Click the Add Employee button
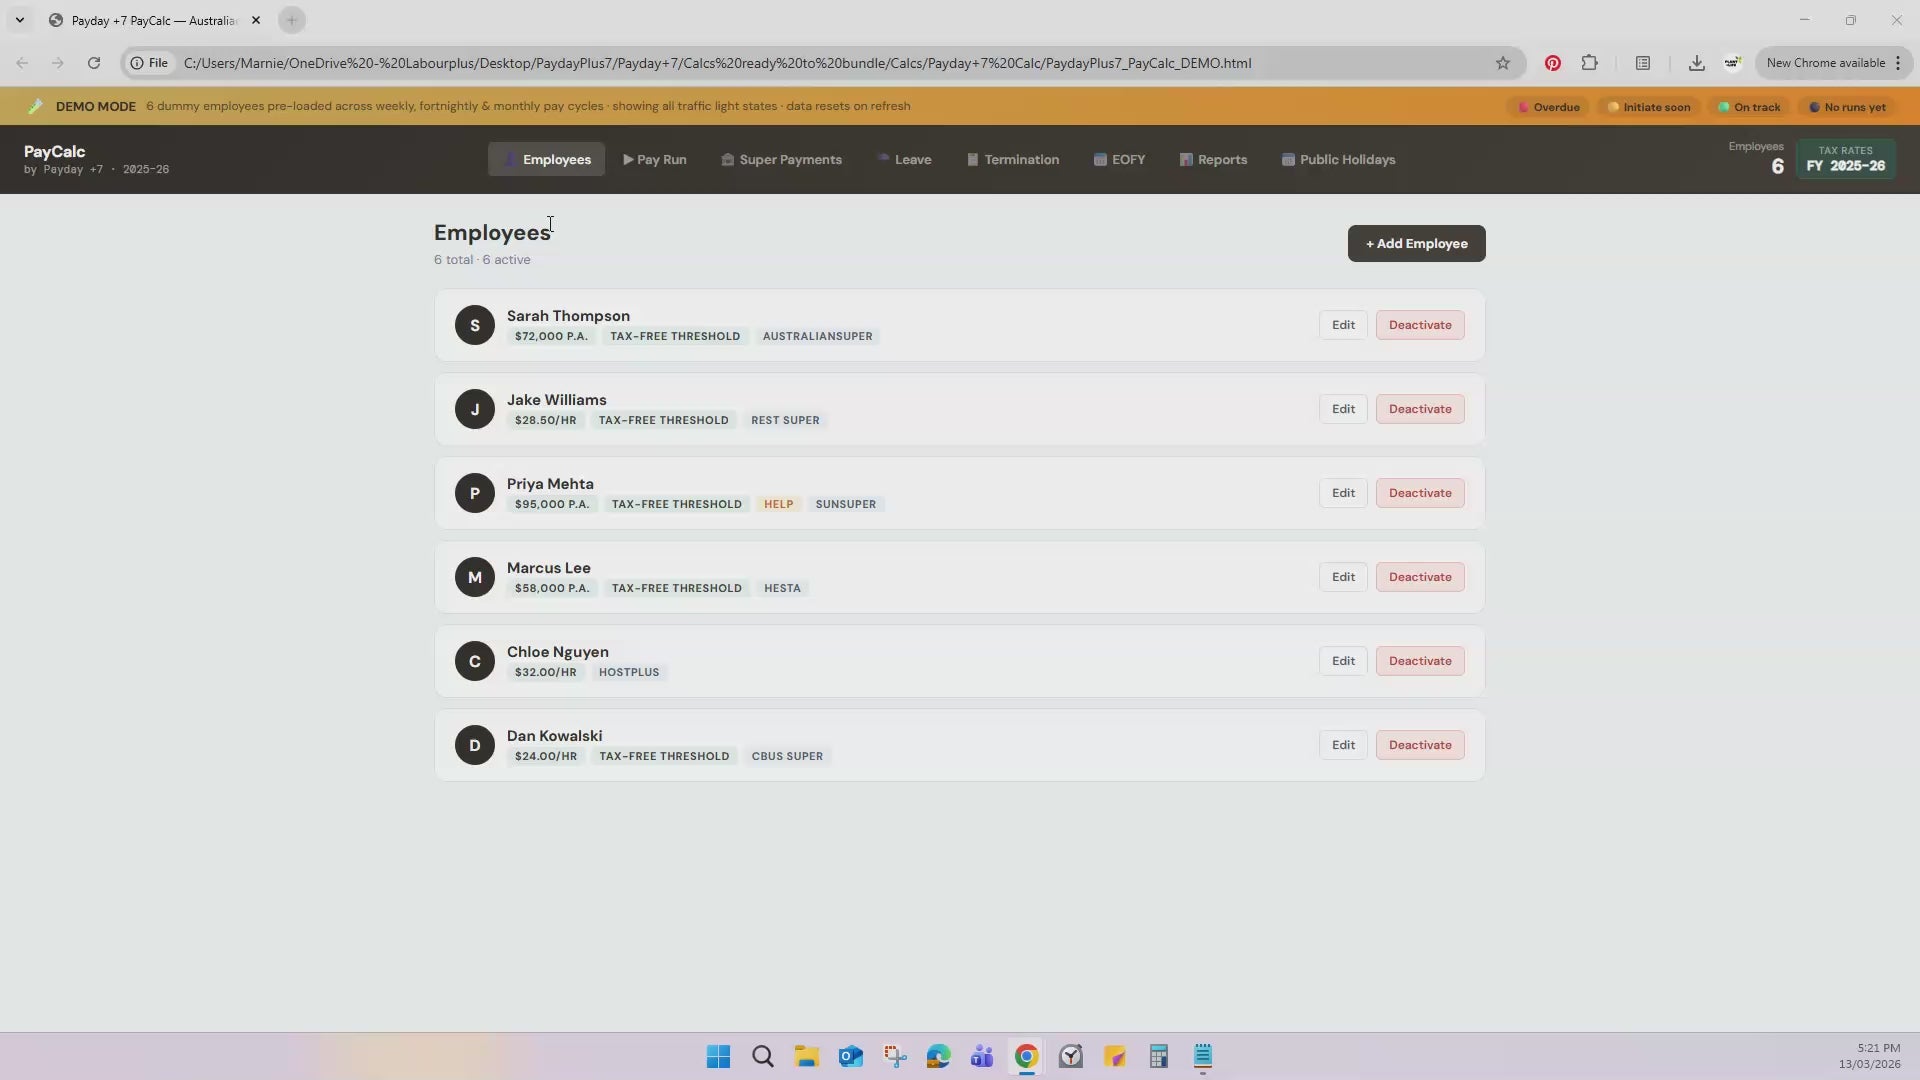Viewport: 1920px width, 1080px height. click(1416, 243)
